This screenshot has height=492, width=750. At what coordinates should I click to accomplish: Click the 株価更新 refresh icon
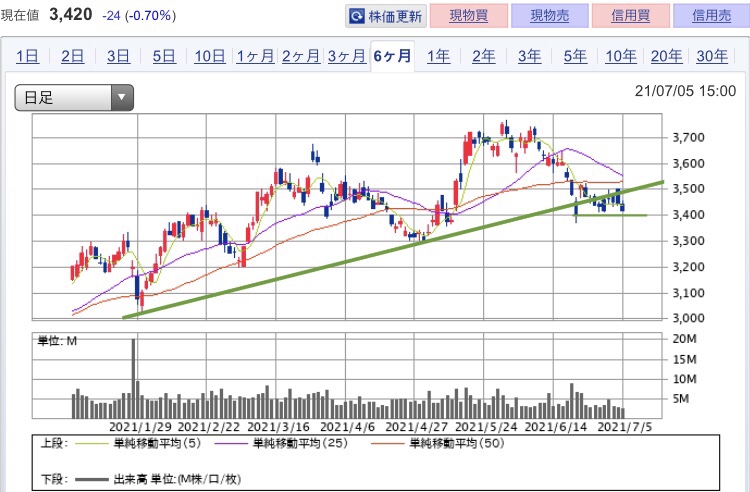click(357, 16)
